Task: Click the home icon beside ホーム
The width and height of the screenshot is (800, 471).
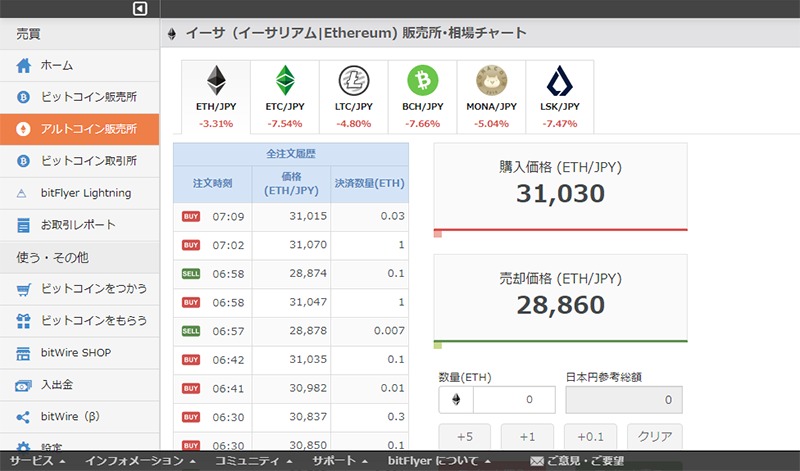Action: coord(23,65)
